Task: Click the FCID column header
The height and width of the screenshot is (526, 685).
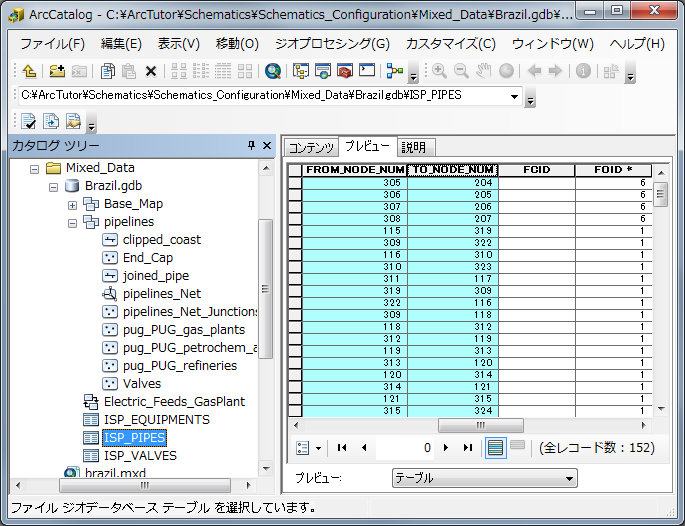Action: (x=536, y=170)
